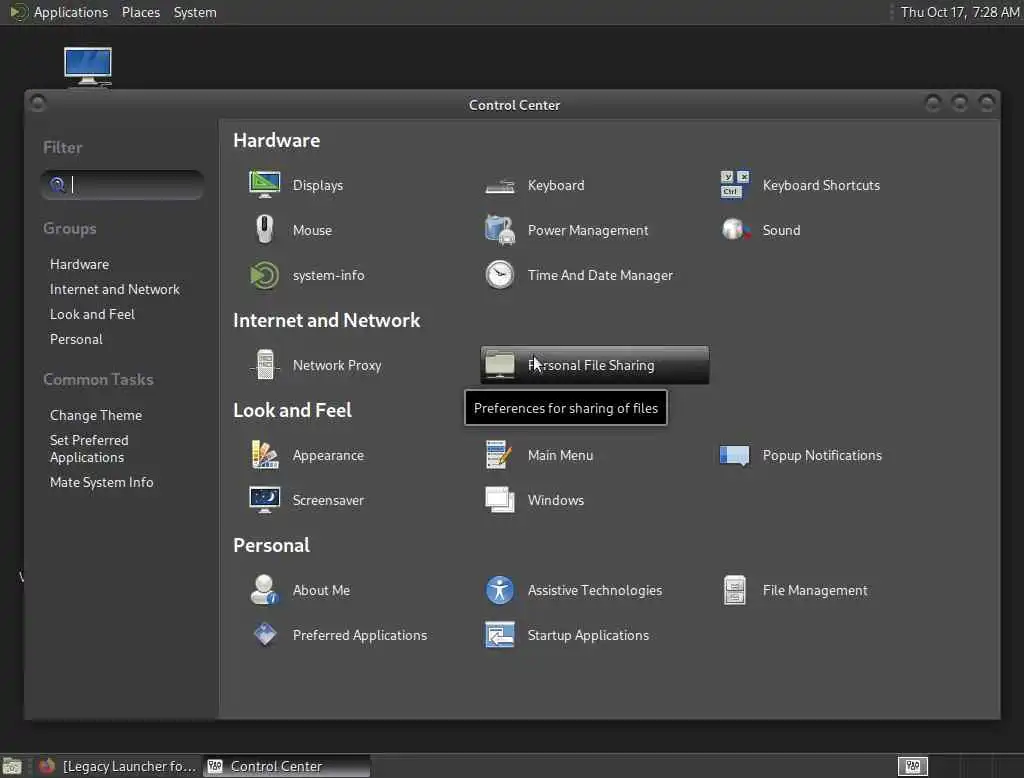This screenshot has height=778, width=1024.
Task: Click the Mate System Info common task
Action: tap(102, 482)
